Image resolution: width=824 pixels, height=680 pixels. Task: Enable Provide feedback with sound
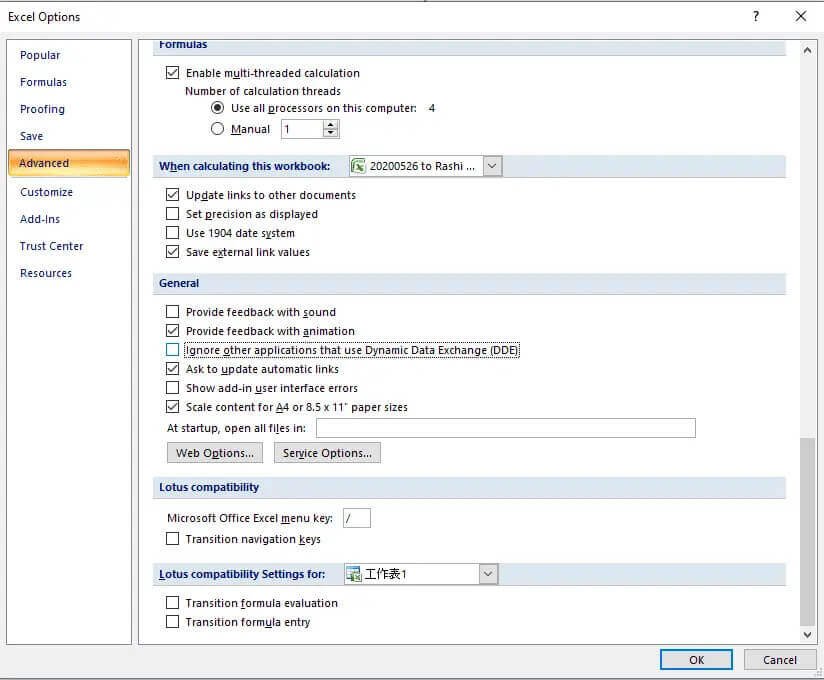point(172,312)
